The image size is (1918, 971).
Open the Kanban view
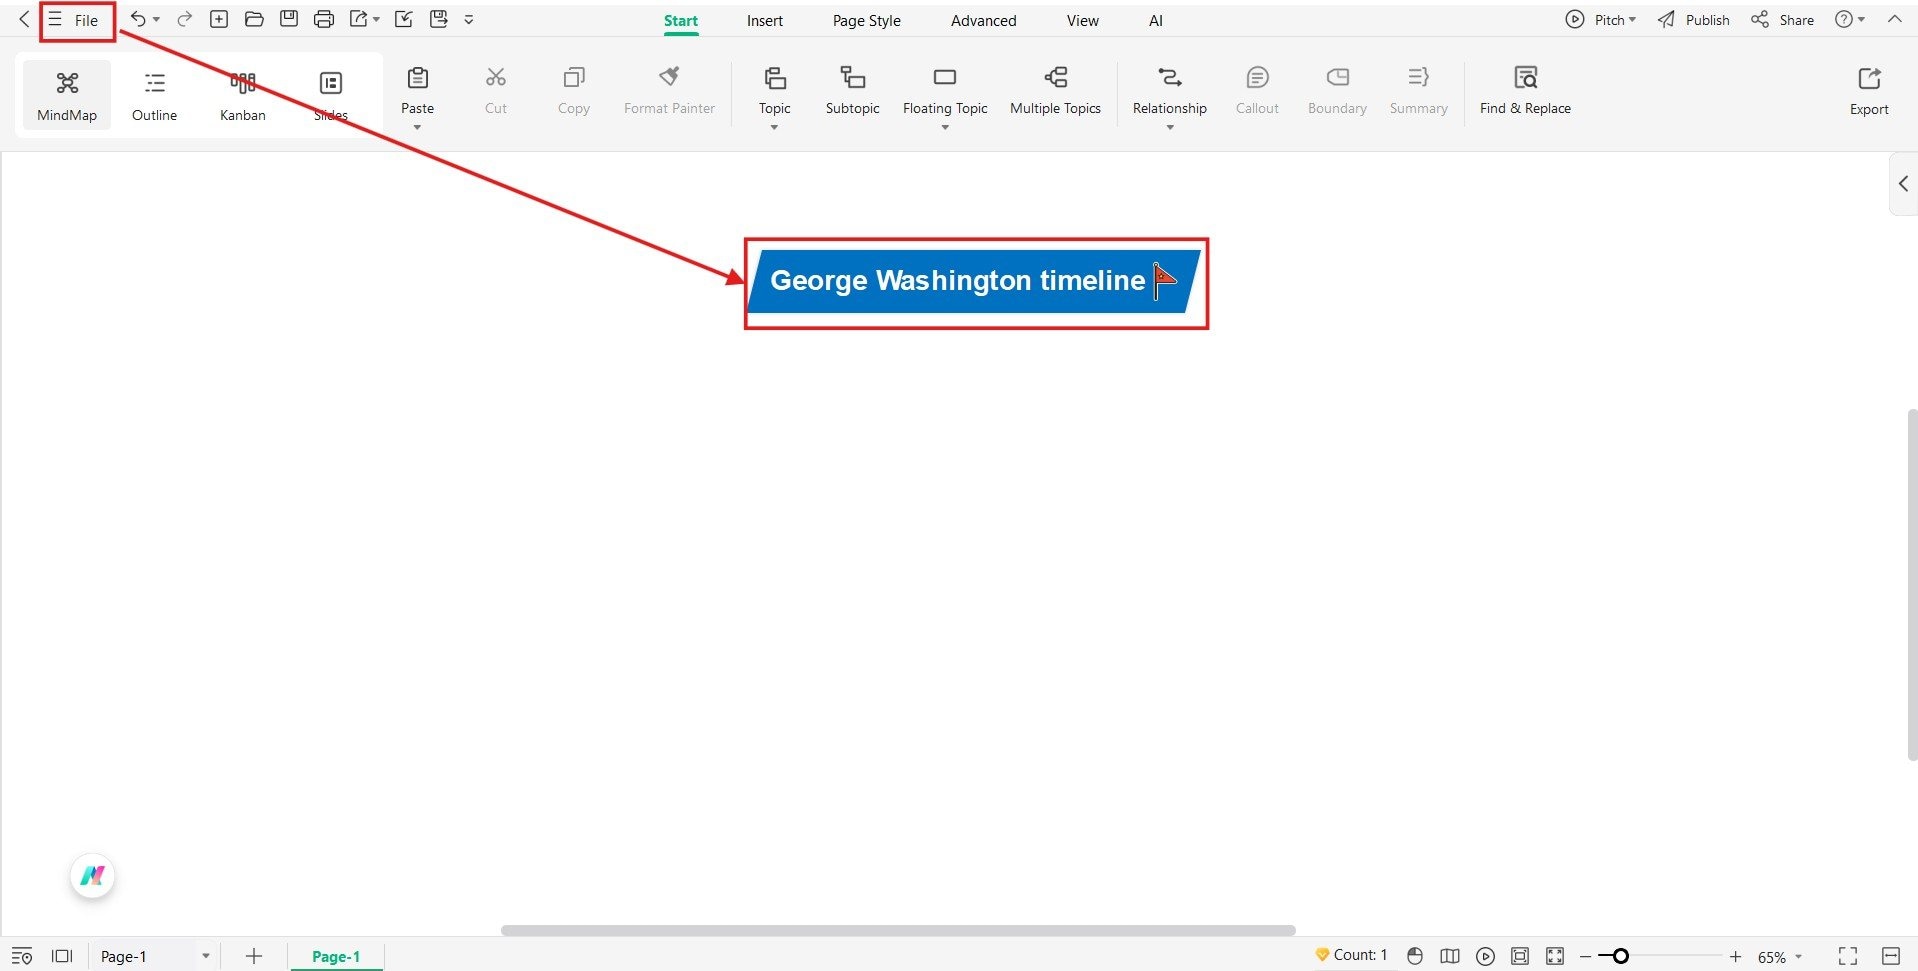pyautogui.click(x=241, y=94)
